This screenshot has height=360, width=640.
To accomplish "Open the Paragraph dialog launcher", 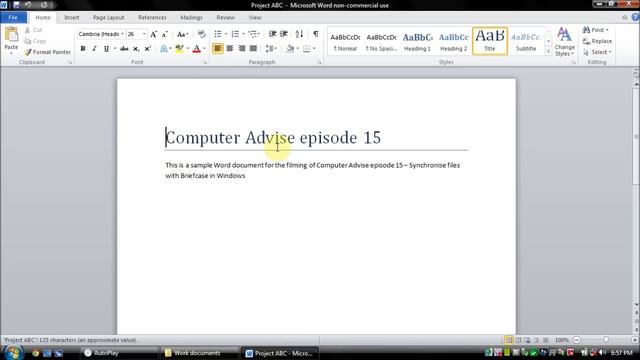I will pyautogui.click(x=319, y=62).
